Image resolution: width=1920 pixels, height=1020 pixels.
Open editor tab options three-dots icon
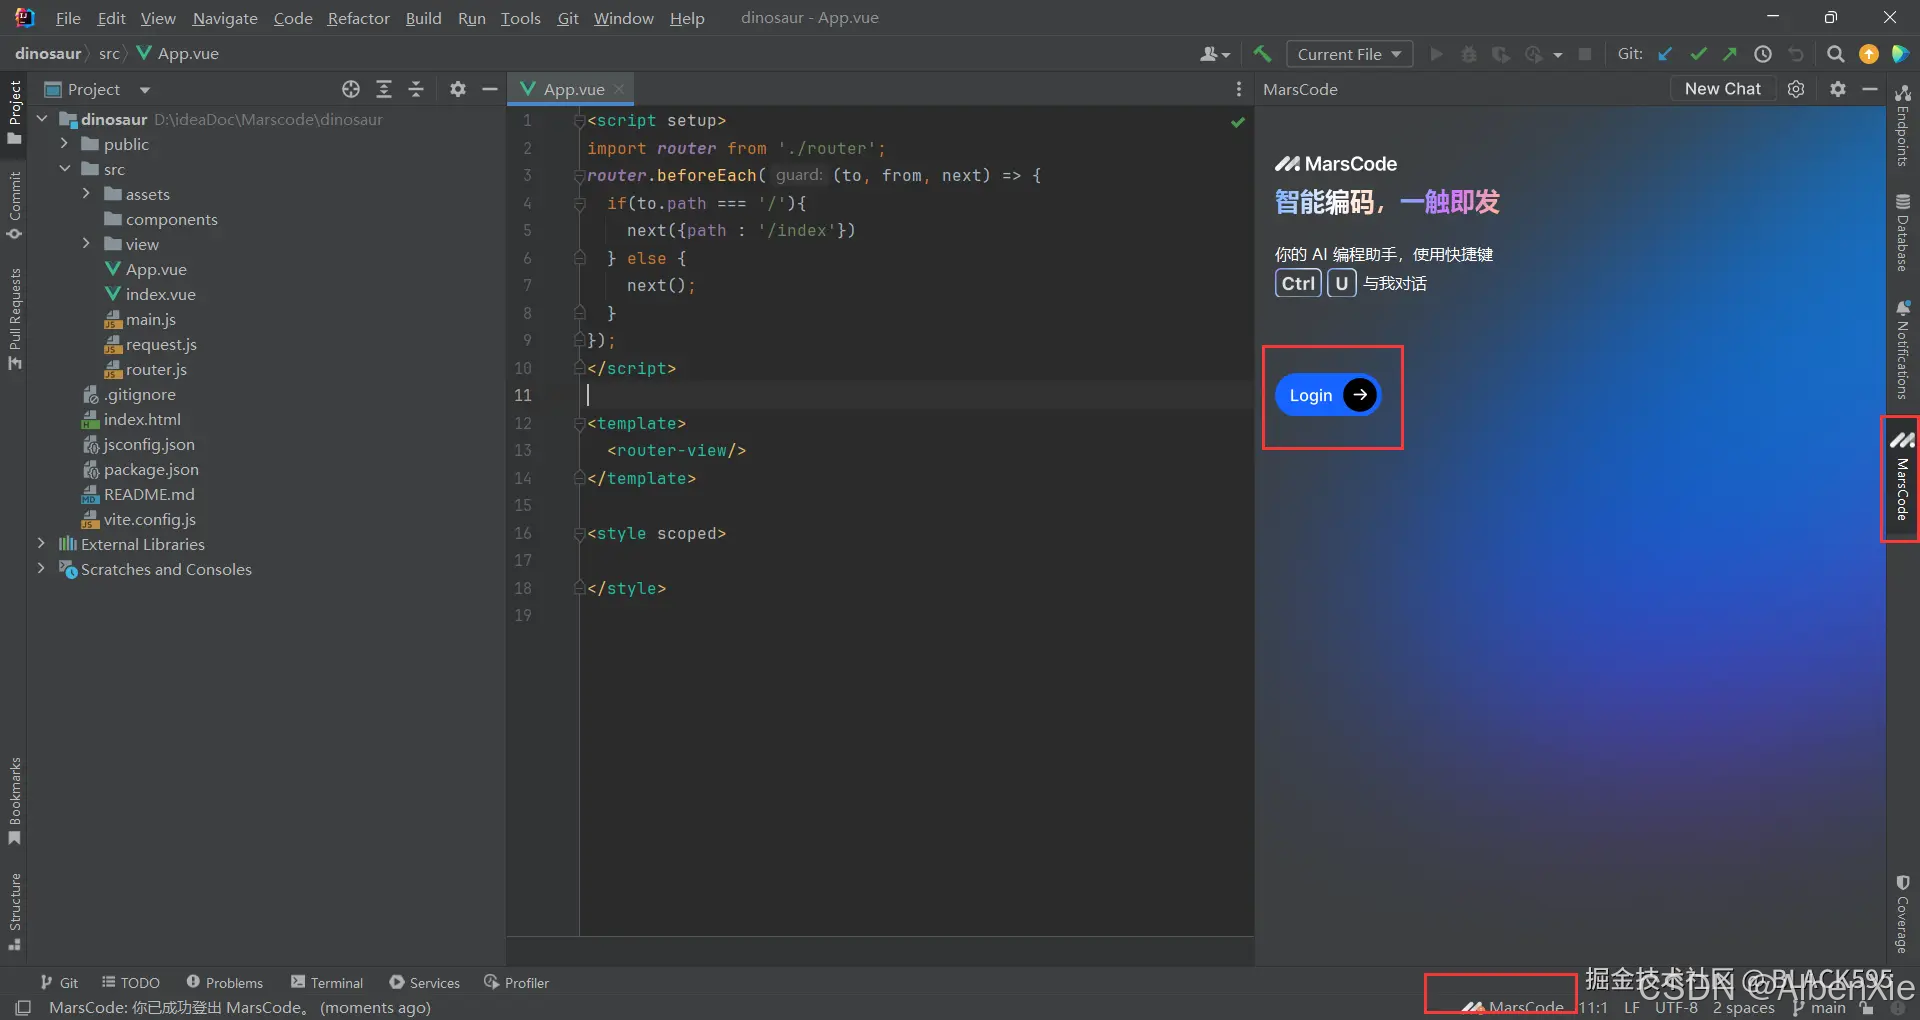coord(1239,89)
